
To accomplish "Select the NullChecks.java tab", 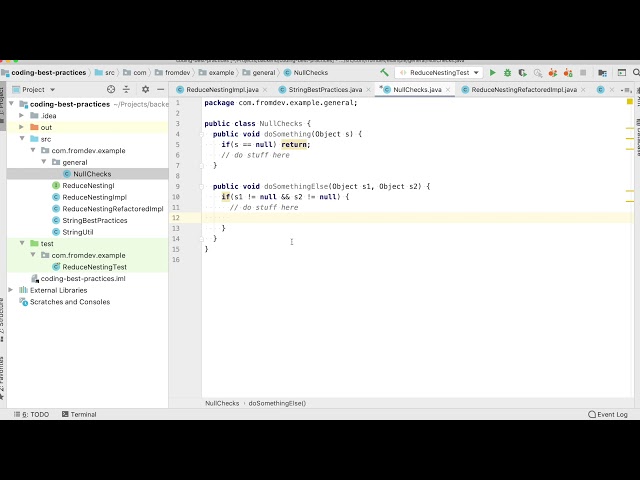I will point(417,89).
